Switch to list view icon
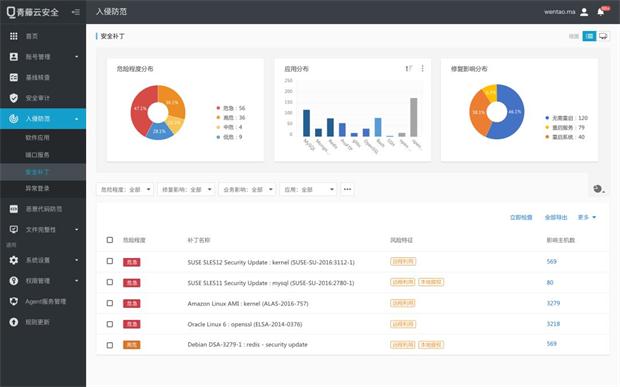Viewport: 620px width, 387px height. pos(589,36)
